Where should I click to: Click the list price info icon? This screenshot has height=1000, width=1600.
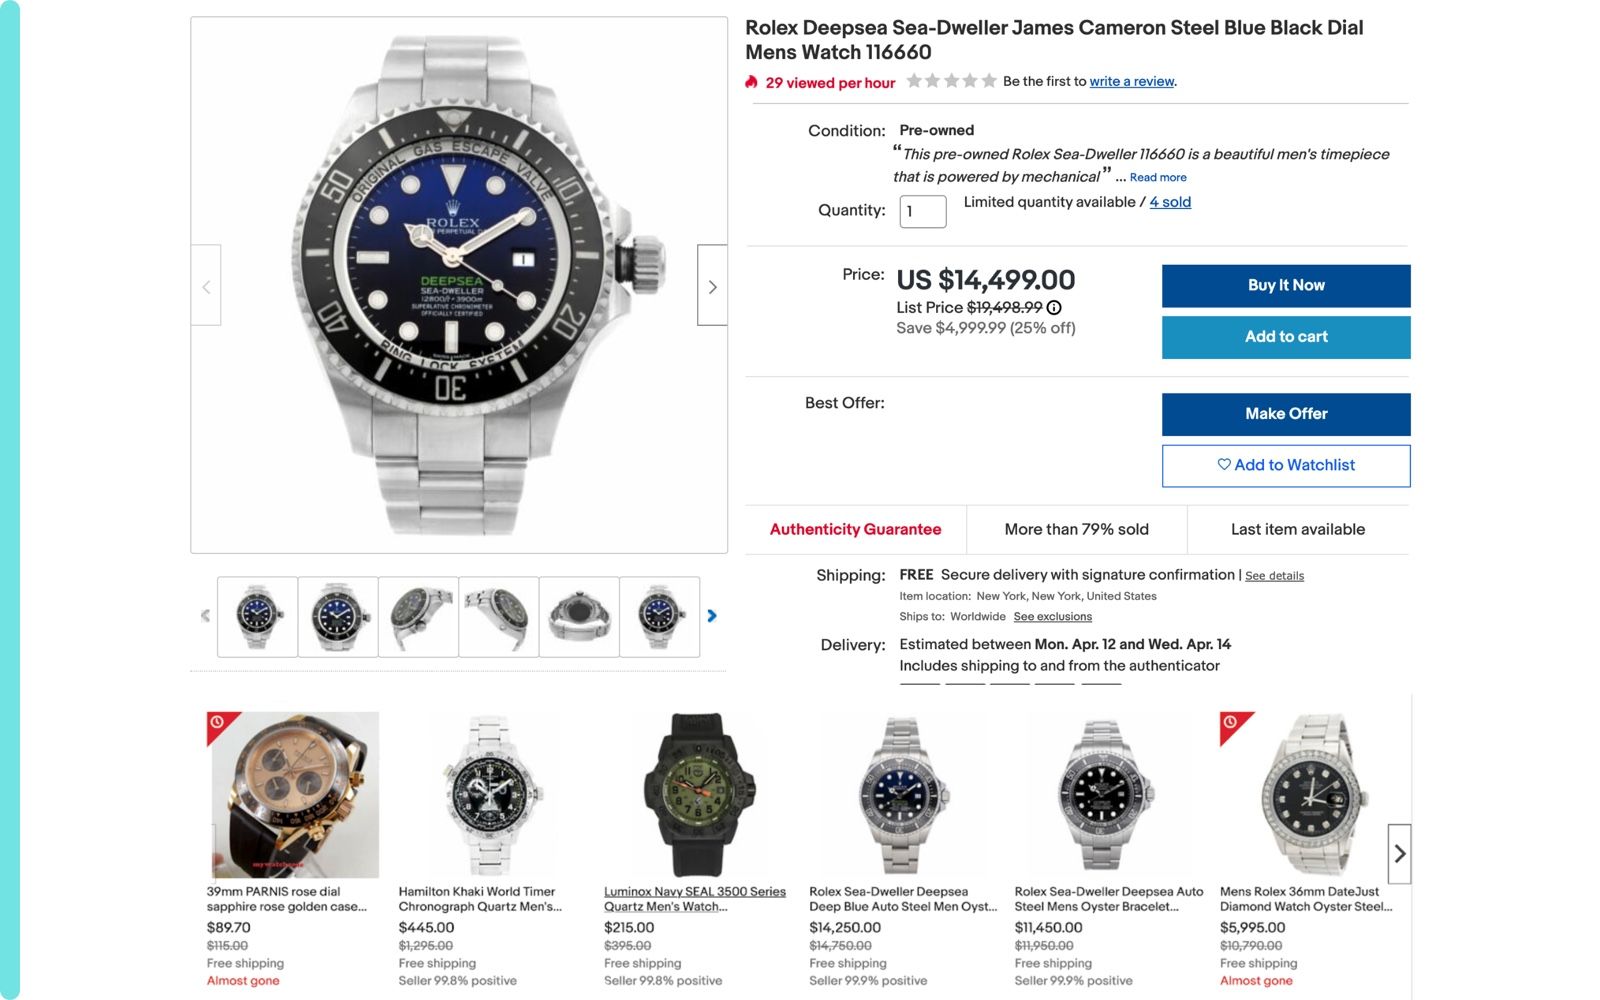pos(1054,308)
